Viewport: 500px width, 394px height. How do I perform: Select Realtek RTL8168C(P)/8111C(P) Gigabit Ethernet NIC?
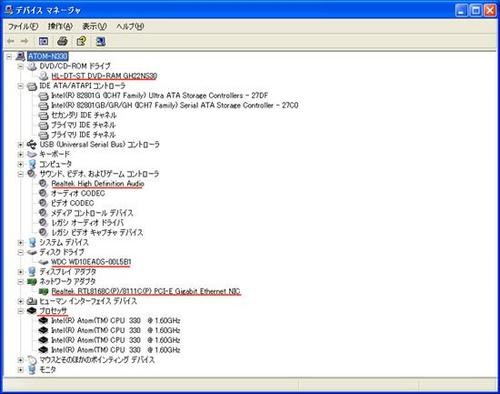146,291
